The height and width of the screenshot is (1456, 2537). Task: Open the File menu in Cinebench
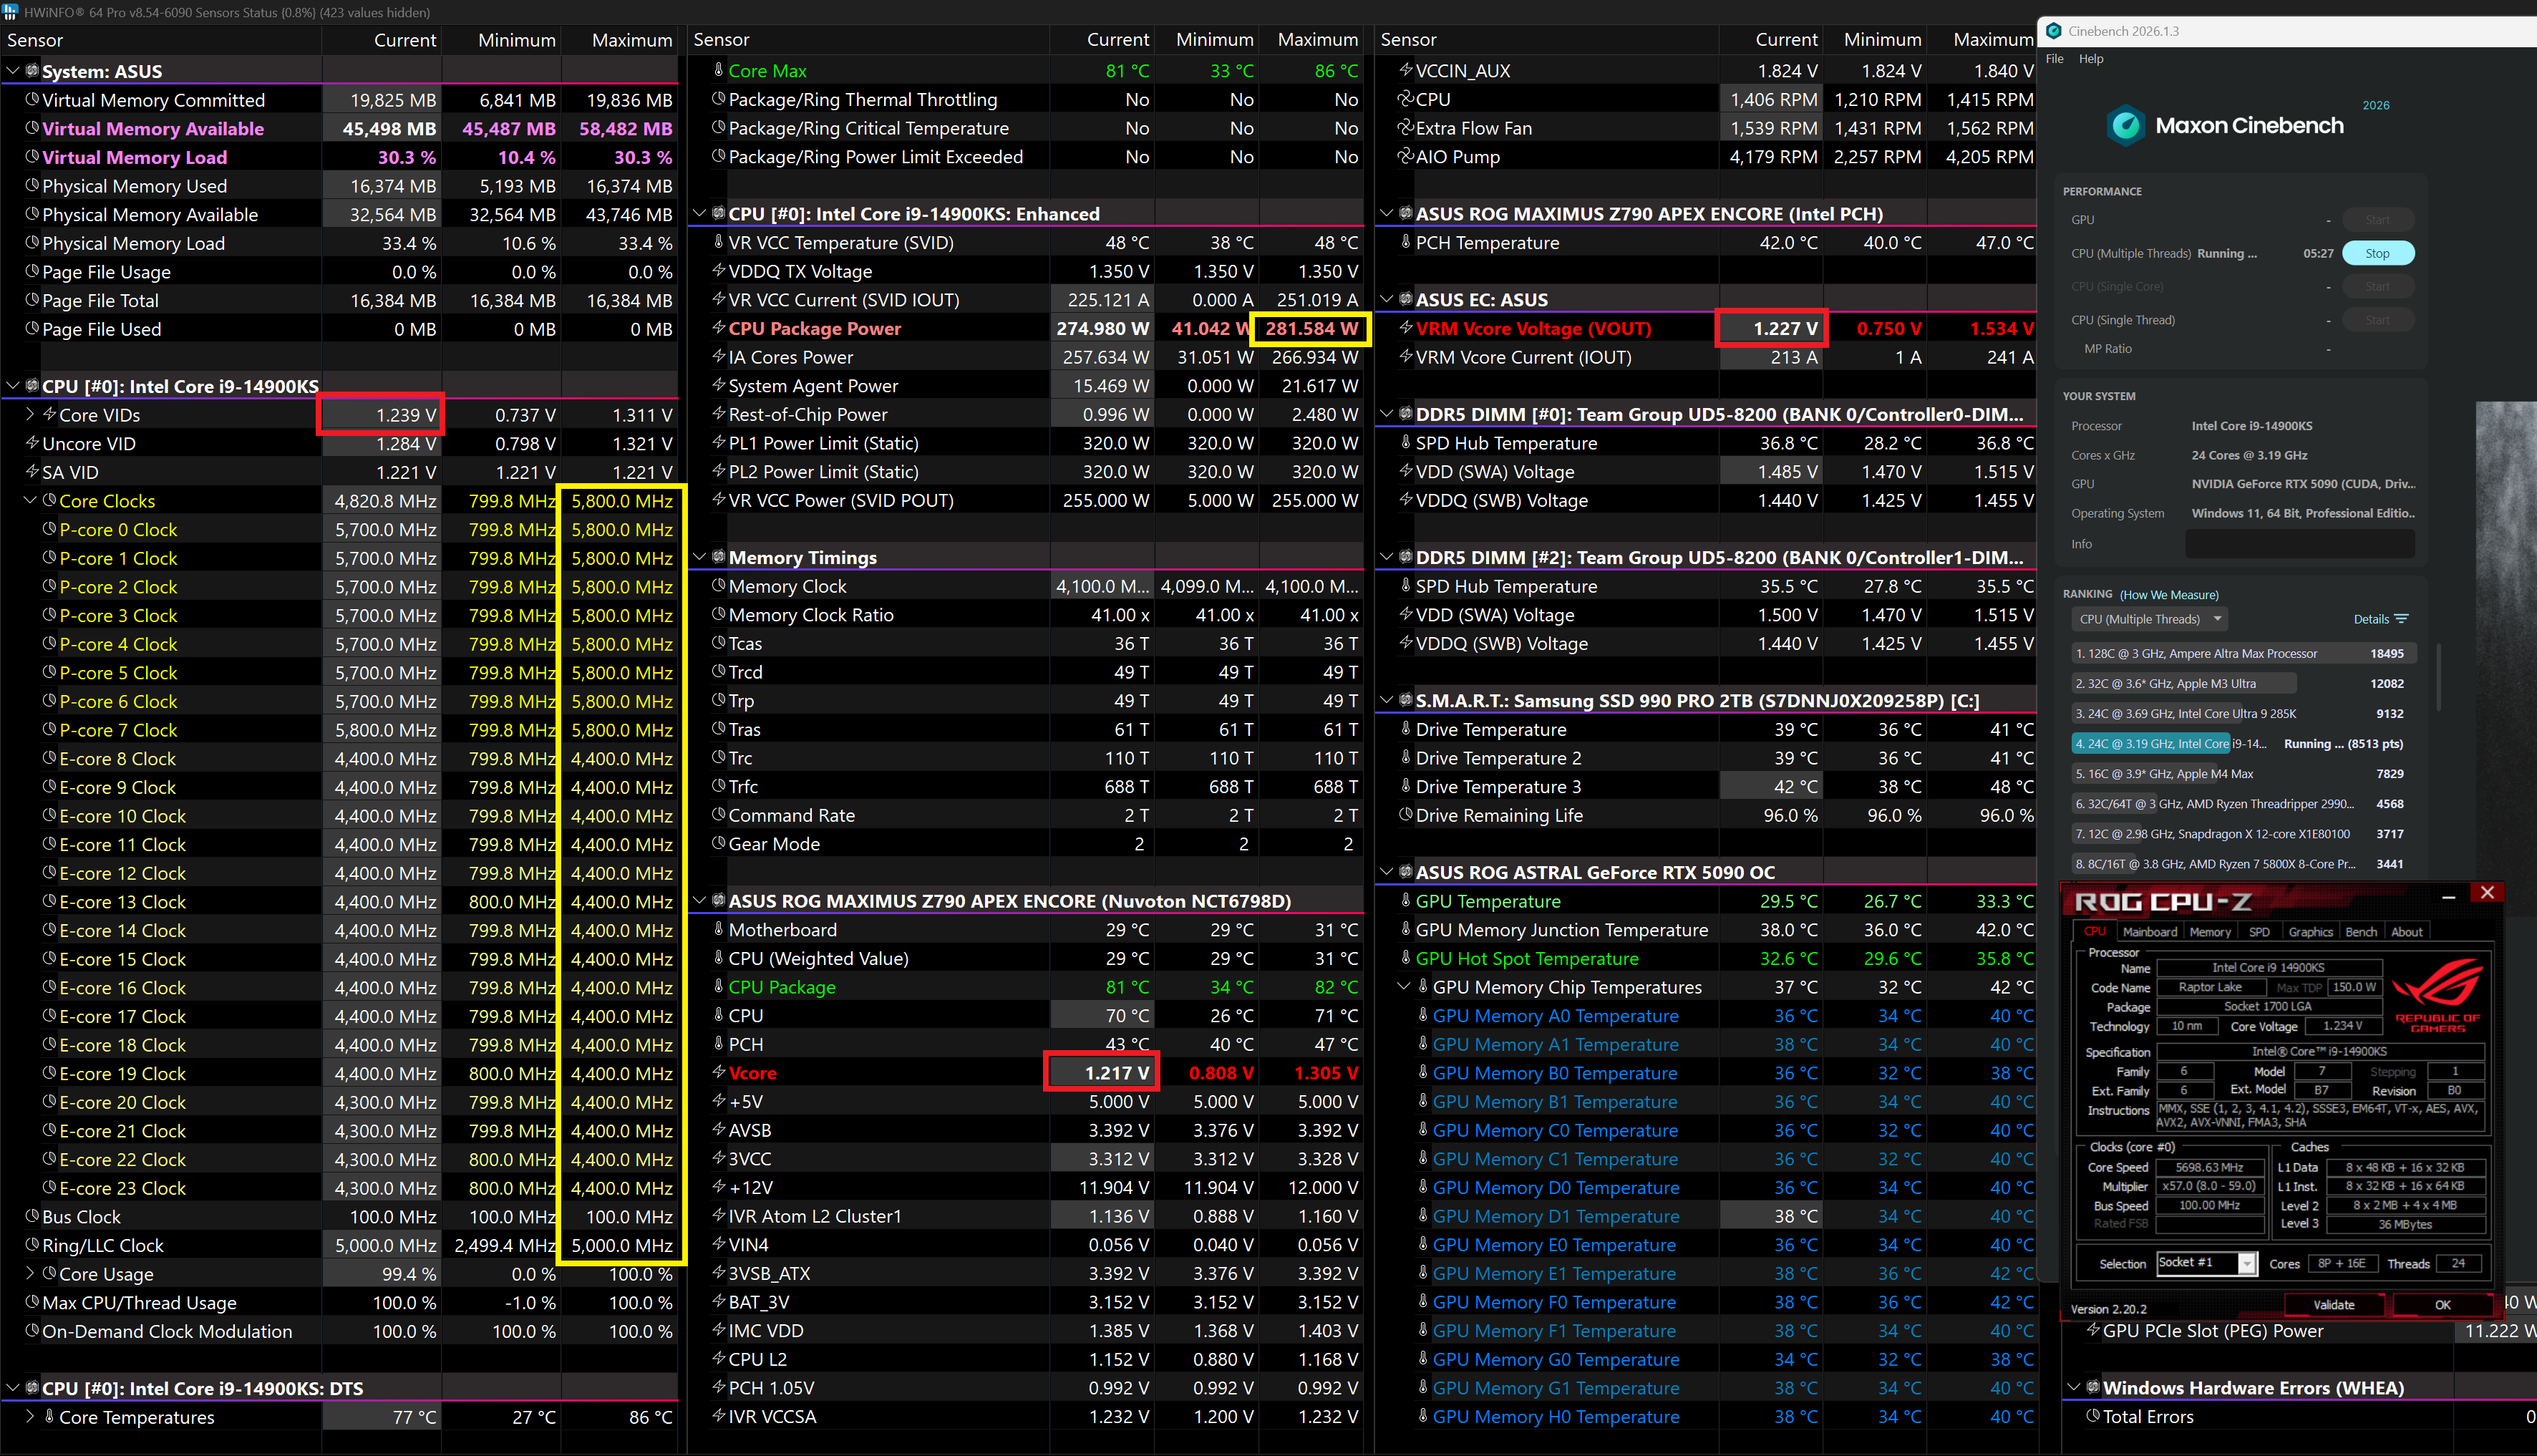(2055, 59)
